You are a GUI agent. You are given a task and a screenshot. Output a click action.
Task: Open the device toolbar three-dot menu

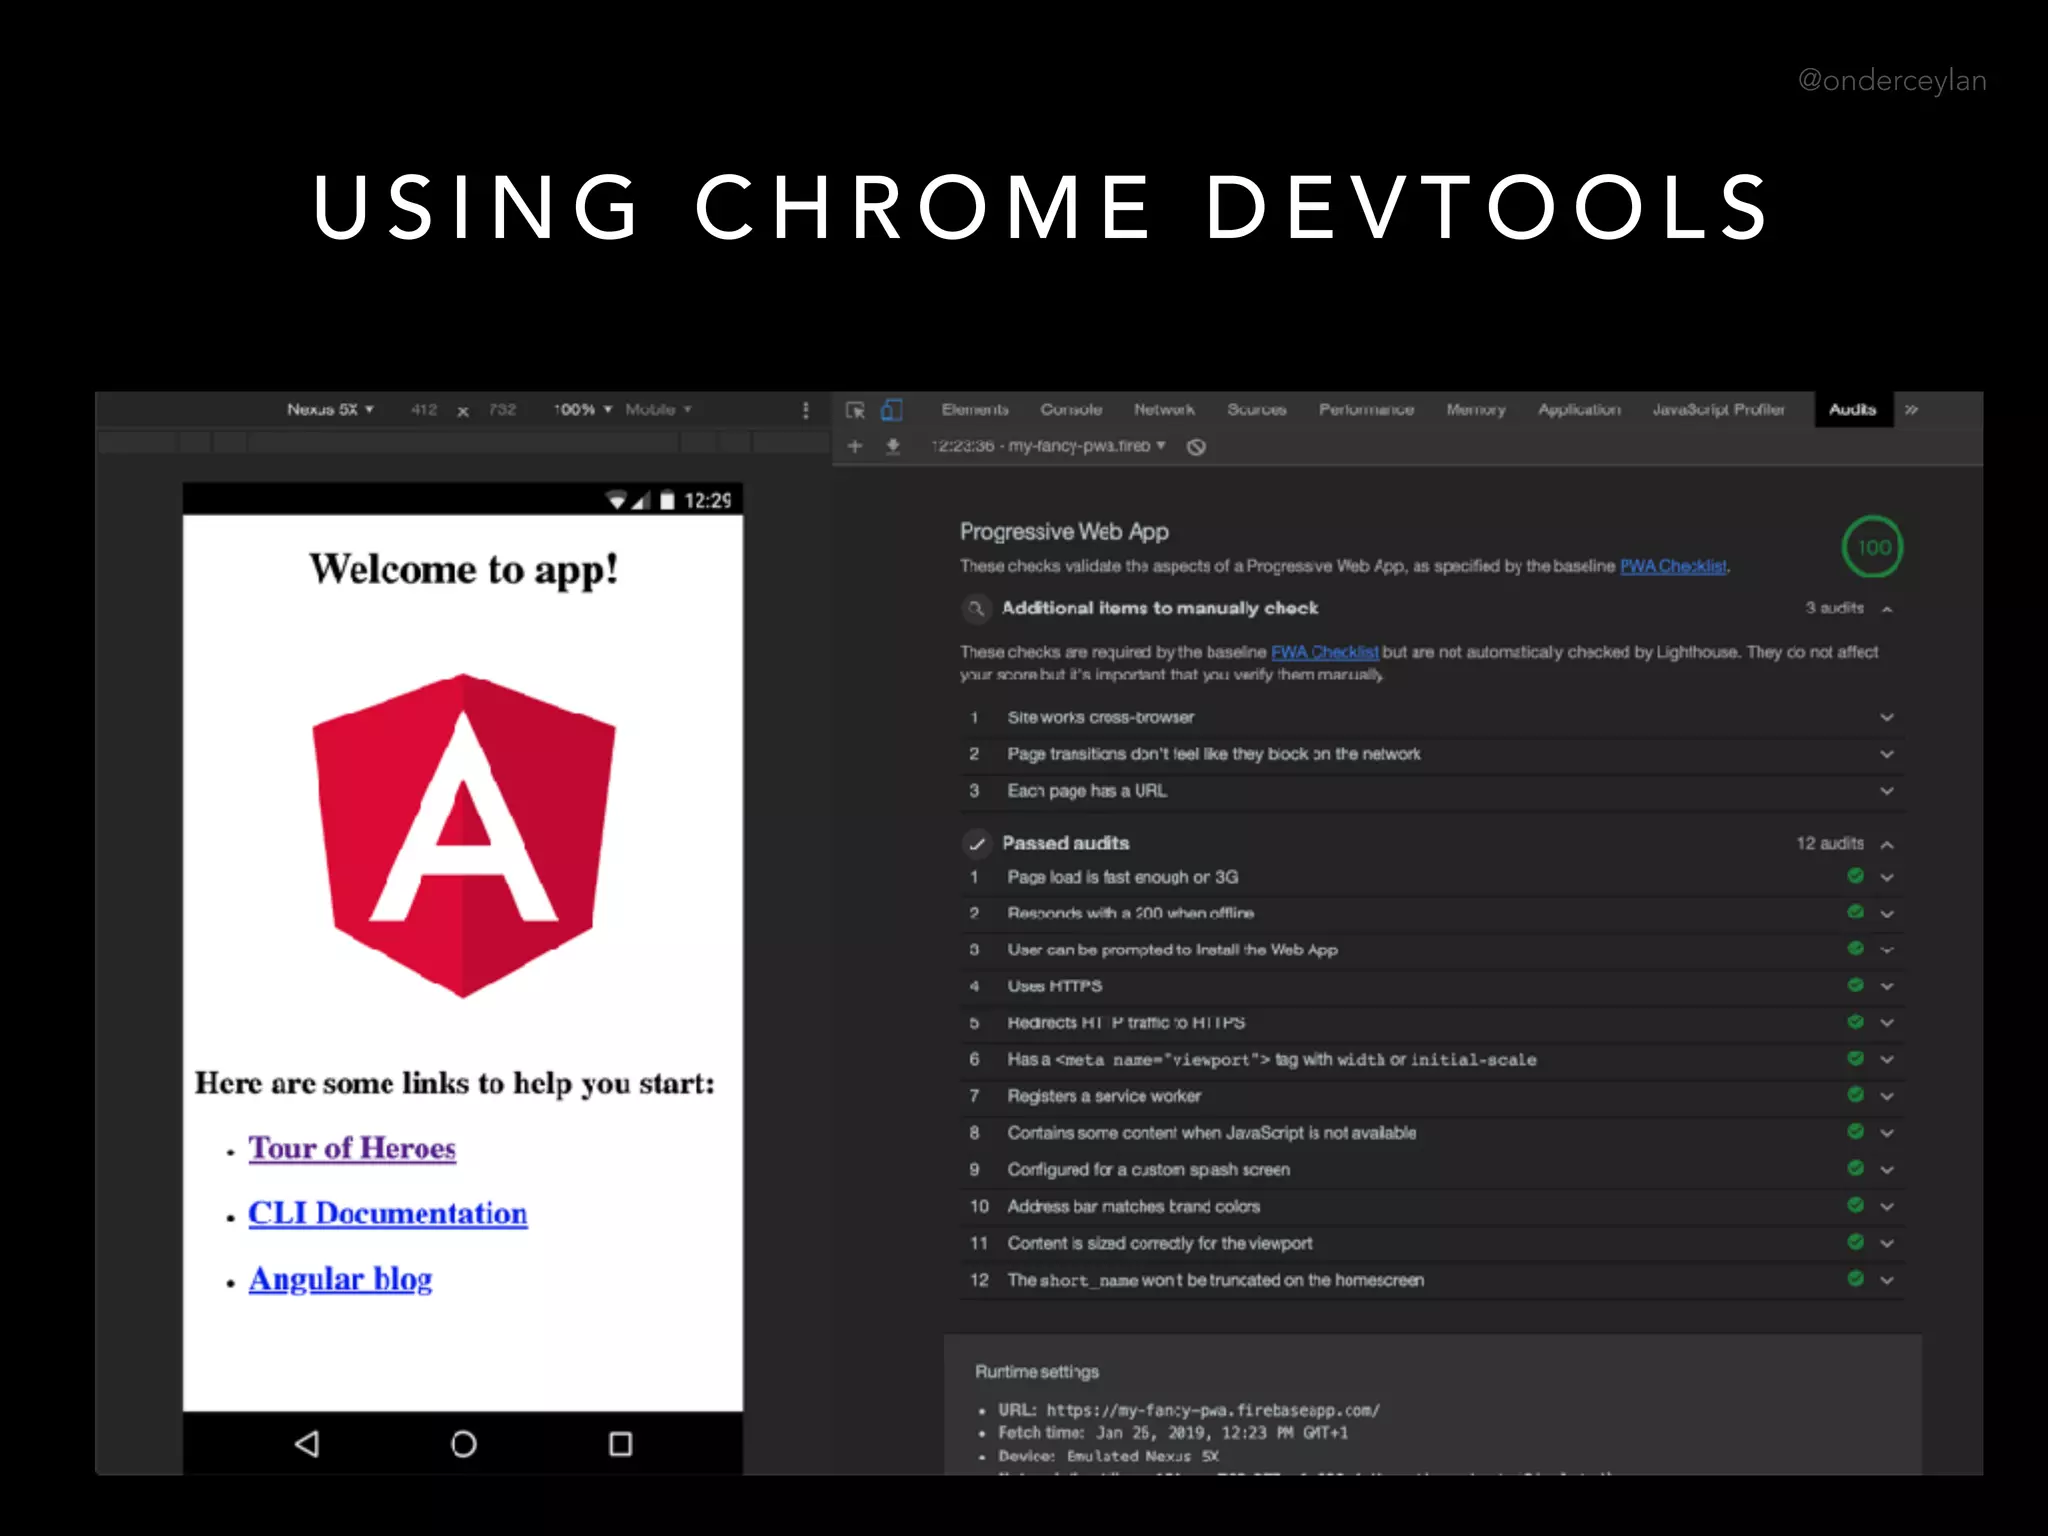pyautogui.click(x=806, y=410)
